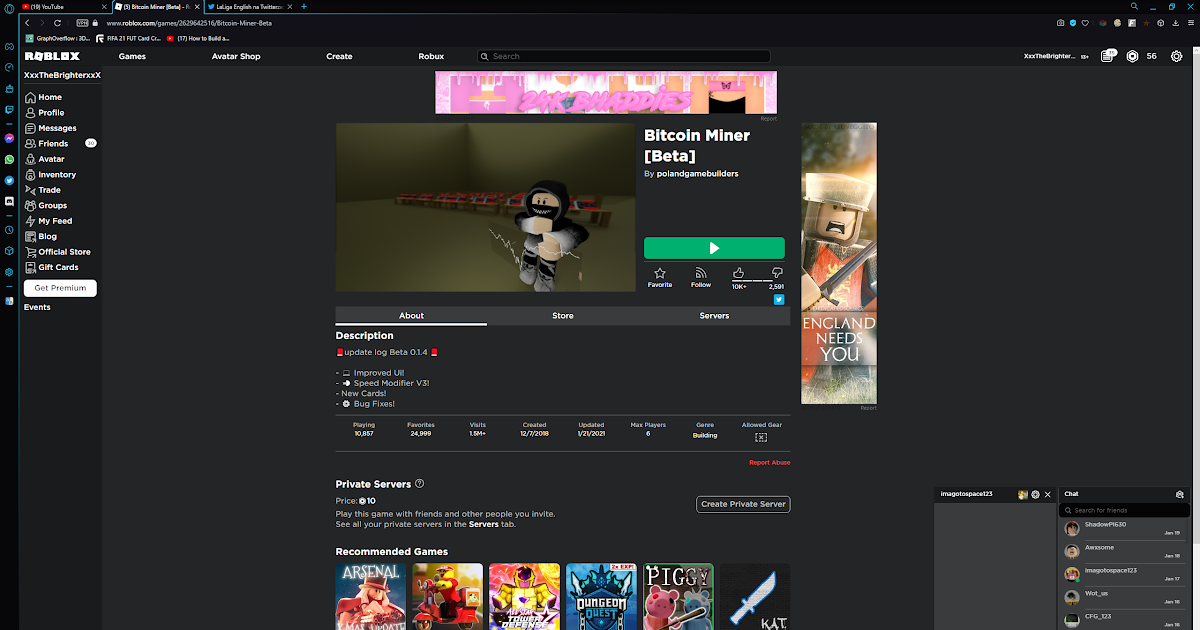This screenshot has width=1200, height=630.
Task: Open Messenger in Opera sidebar
Action: click(x=9, y=138)
